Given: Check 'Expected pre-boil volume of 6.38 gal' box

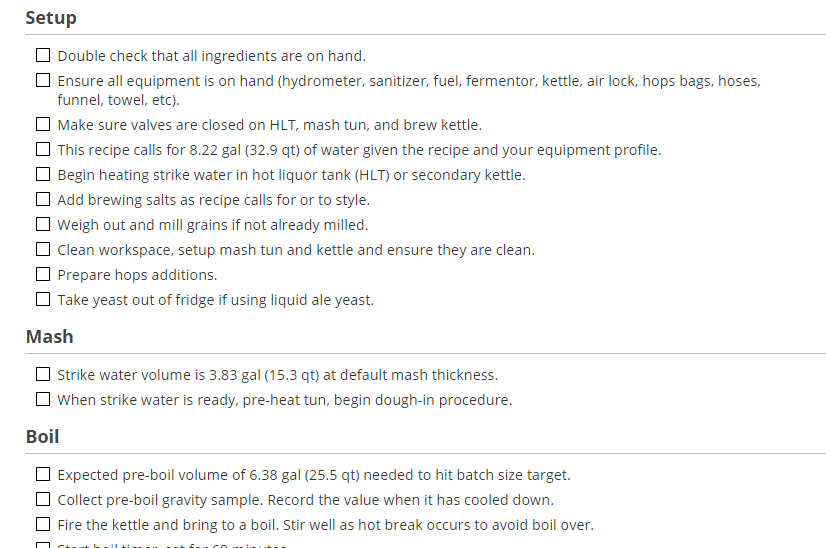Looking at the screenshot, I should click(x=43, y=475).
